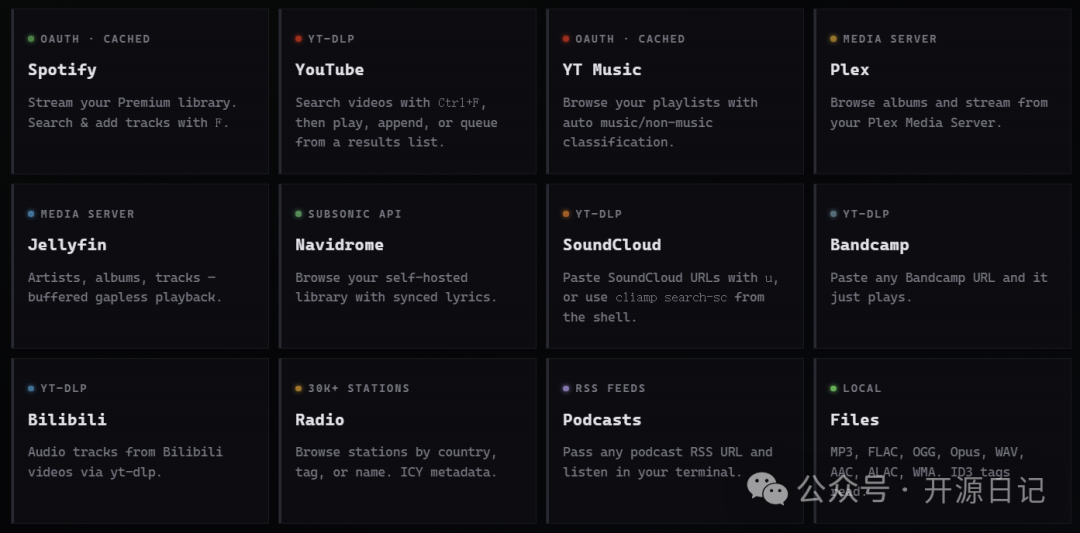This screenshot has height=533, width=1080.
Task: Click the yellow dot beside MEDIA SERVER on Plex card
Action: [x=833, y=39]
